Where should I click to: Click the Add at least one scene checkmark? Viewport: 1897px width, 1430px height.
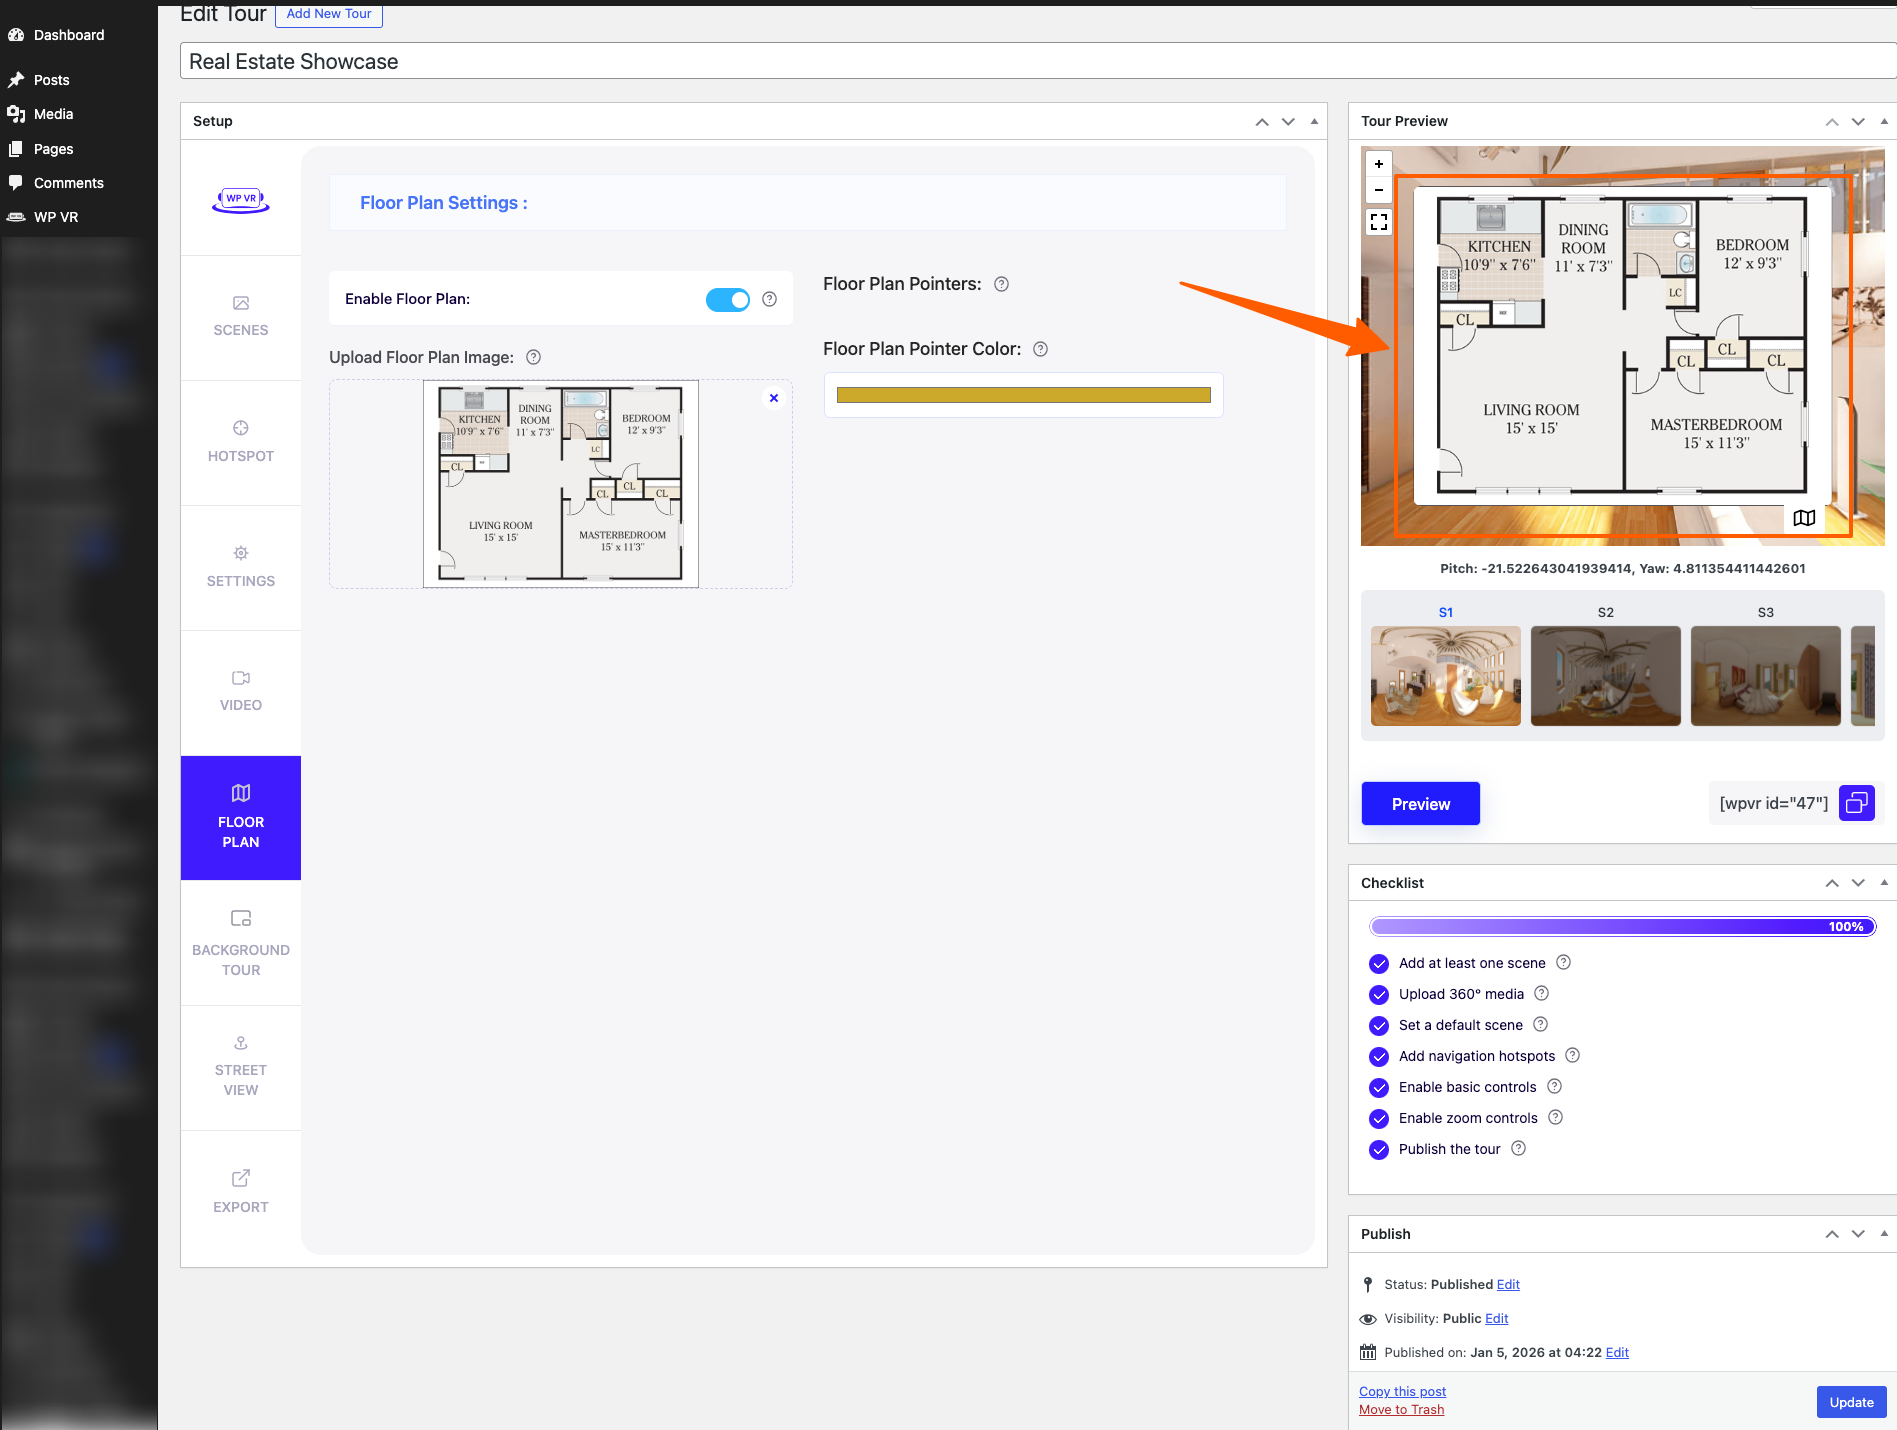tap(1379, 964)
